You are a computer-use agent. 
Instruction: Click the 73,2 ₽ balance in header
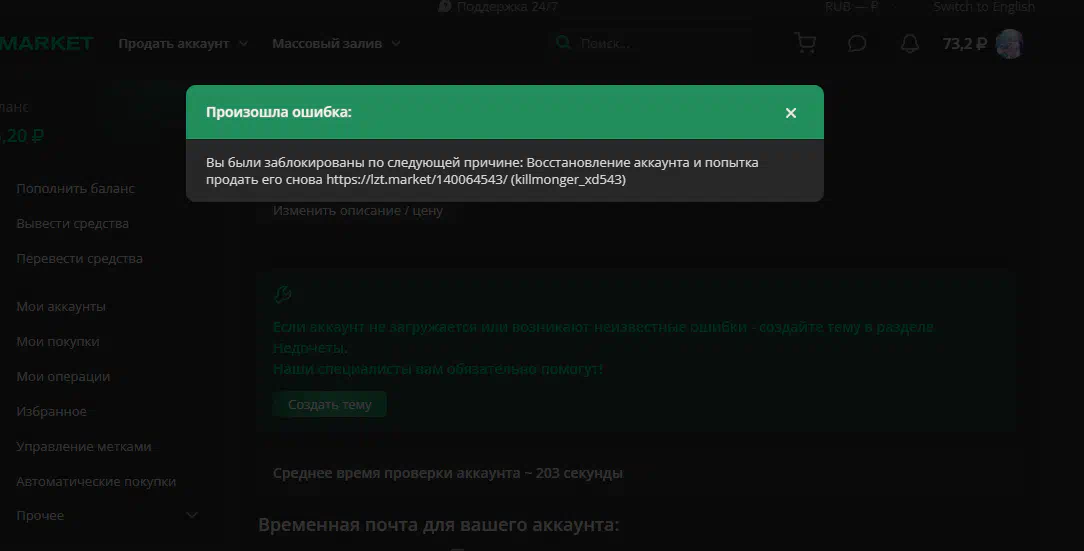pos(964,44)
